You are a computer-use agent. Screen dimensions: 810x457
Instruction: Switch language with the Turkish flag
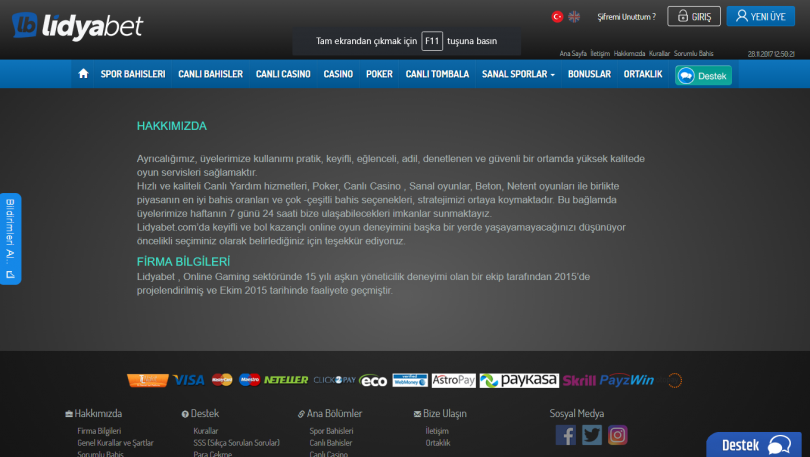(x=557, y=17)
